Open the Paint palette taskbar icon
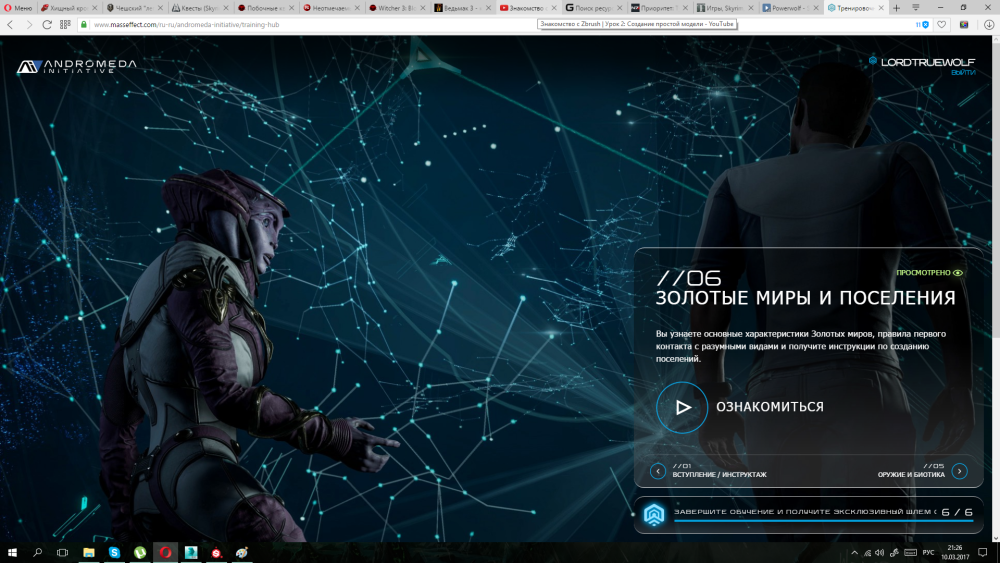This screenshot has width=1000, height=563. click(x=242, y=553)
